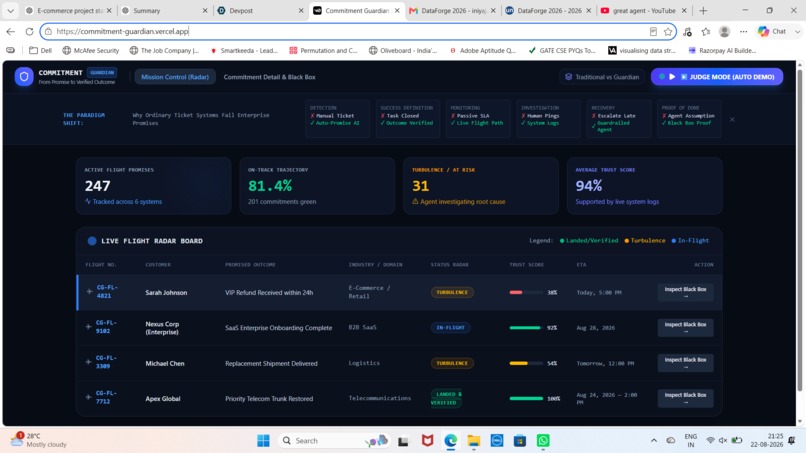This screenshot has height=453, width=806.
Task: Open Traditional vs Guardian comparison
Action: (601, 77)
